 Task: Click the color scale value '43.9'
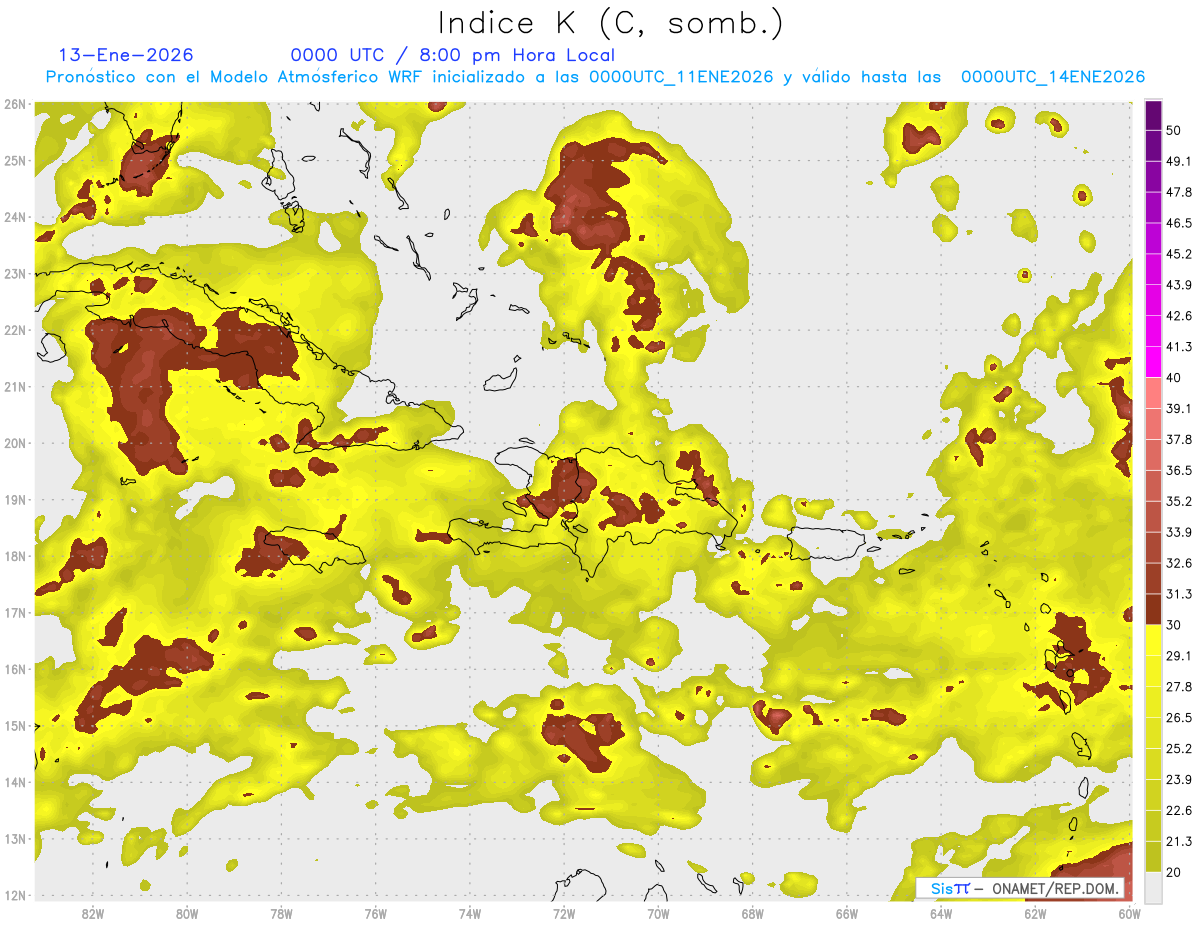pos(1179,285)
